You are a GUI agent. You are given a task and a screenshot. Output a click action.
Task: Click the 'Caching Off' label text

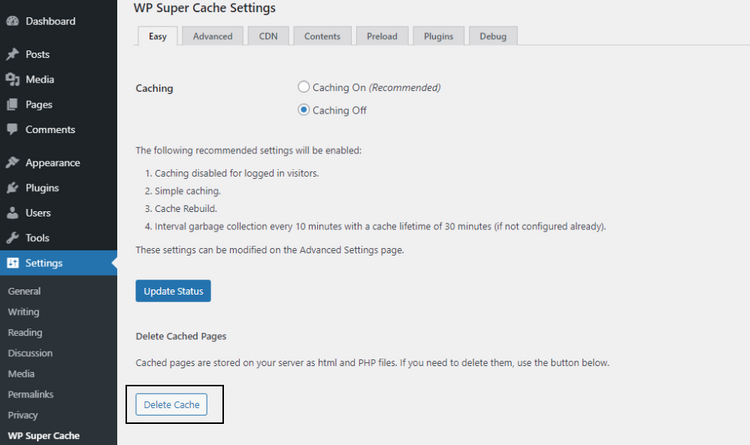coord(340,111)
